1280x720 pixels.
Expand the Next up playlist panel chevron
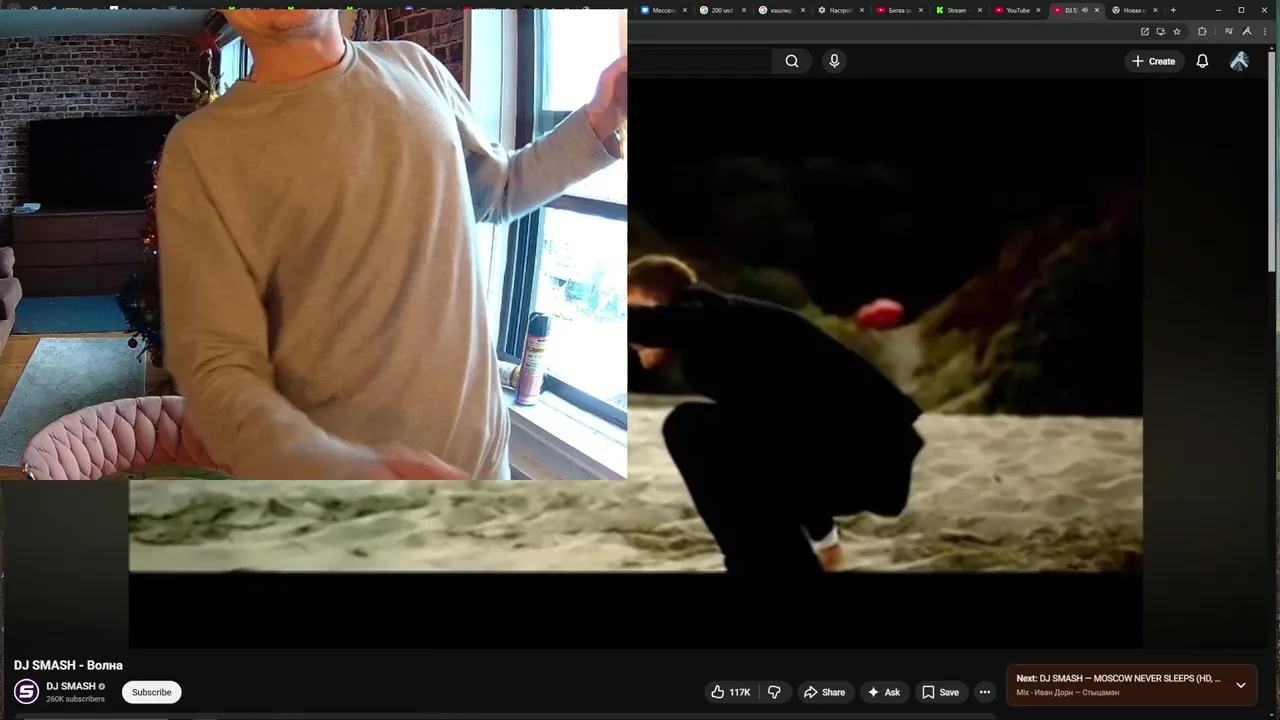pyautogui.click(x=1241, y=685)
